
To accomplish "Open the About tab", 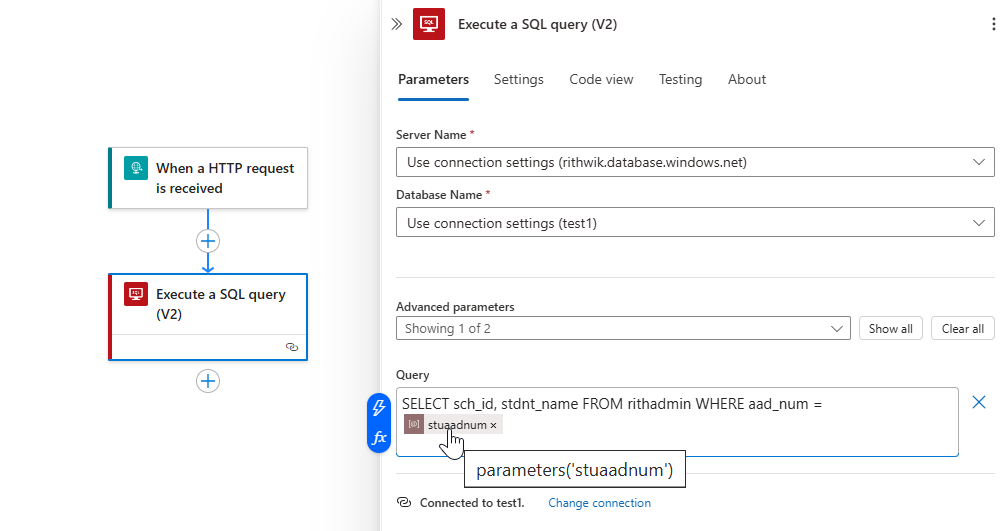I will pos(747,79).
